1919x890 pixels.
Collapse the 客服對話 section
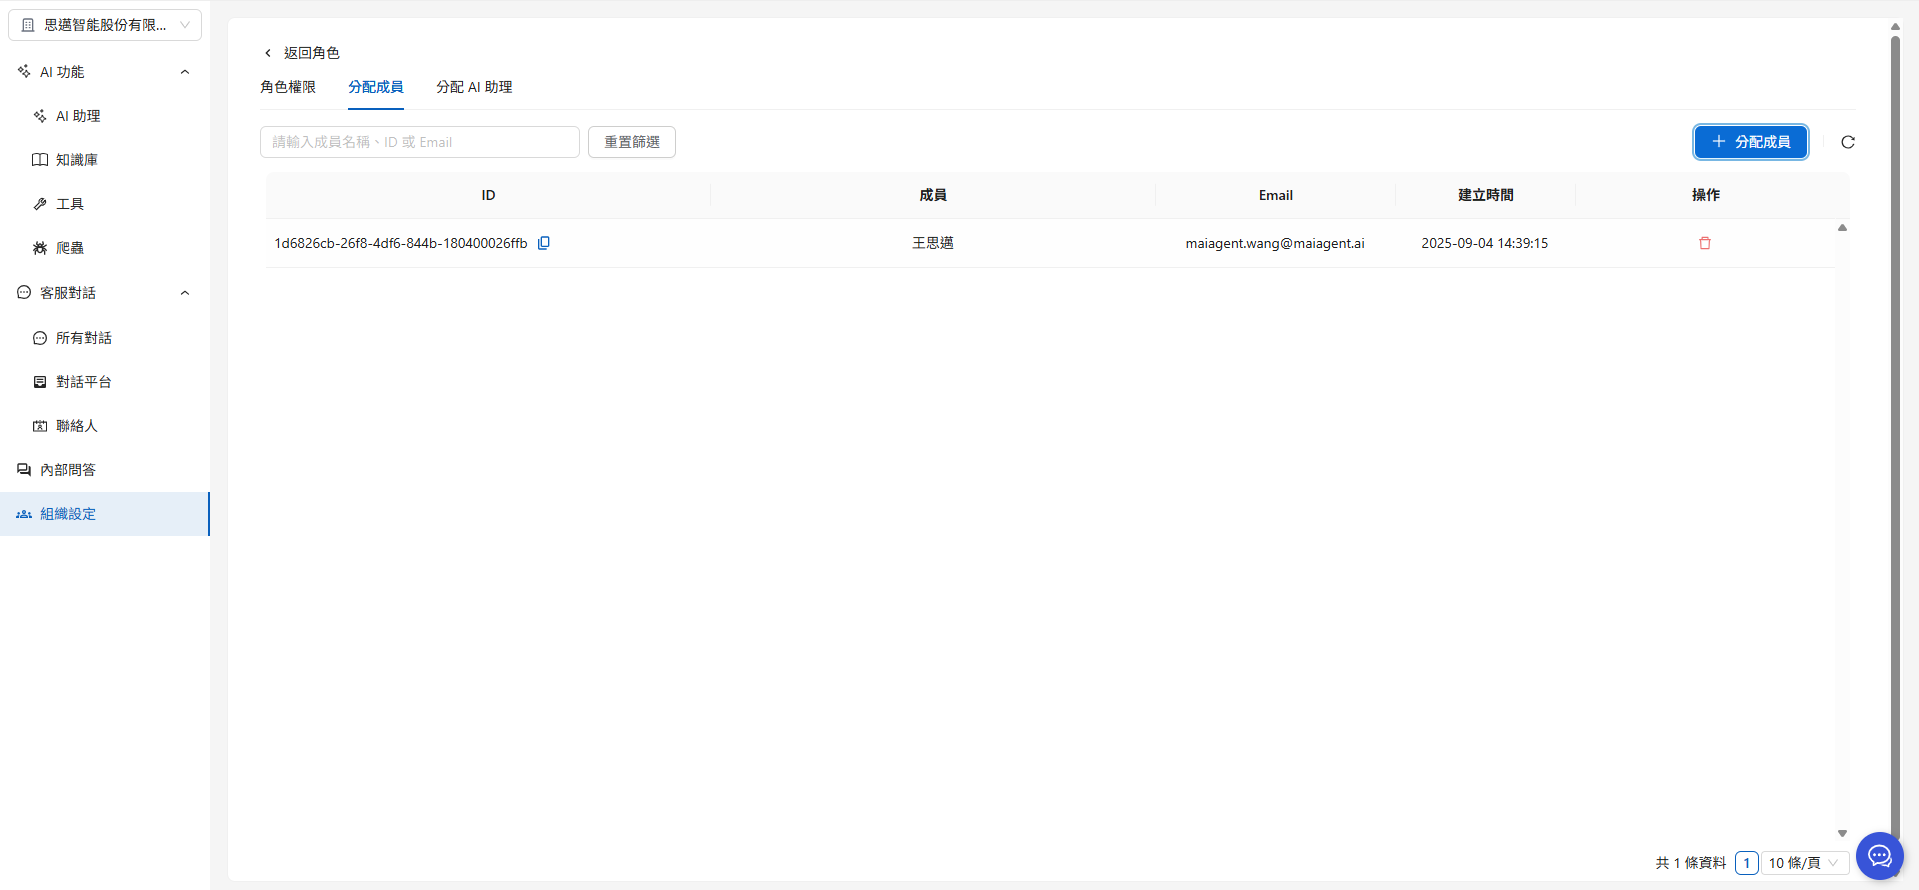[x=184, y=293]
